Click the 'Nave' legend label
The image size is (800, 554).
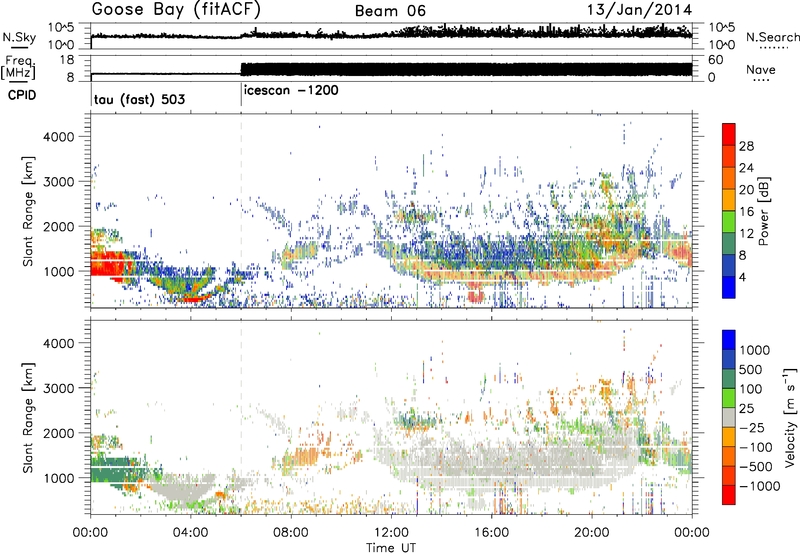[x=761, y=69]
